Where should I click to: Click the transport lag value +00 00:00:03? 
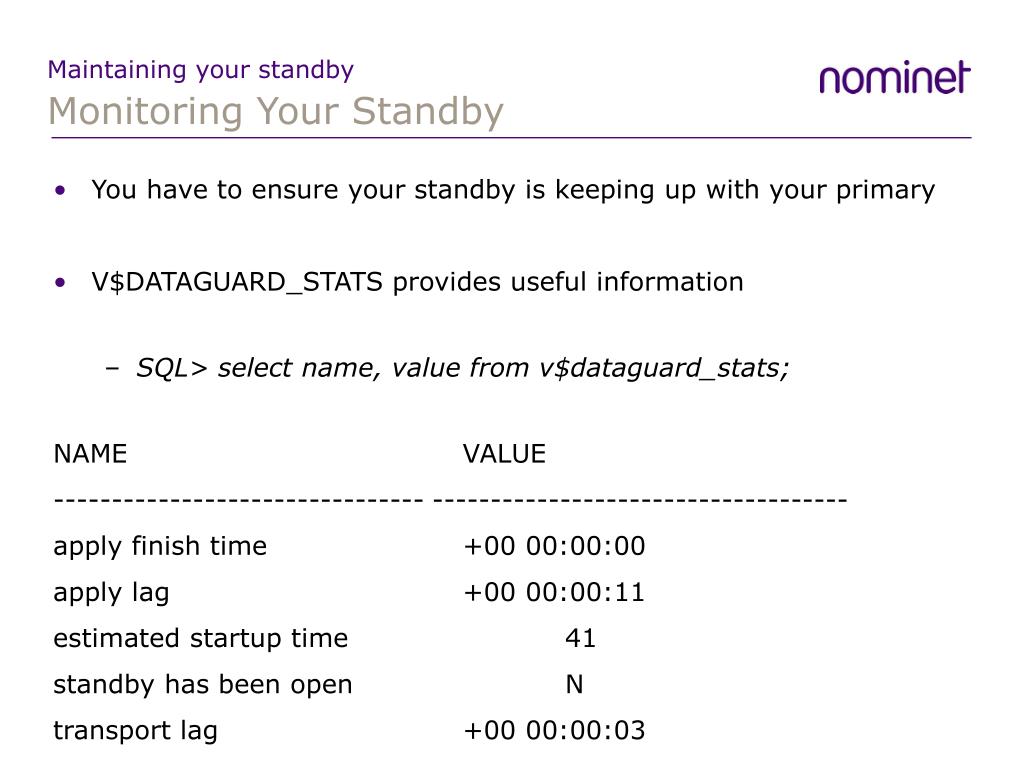coord(554,730)
